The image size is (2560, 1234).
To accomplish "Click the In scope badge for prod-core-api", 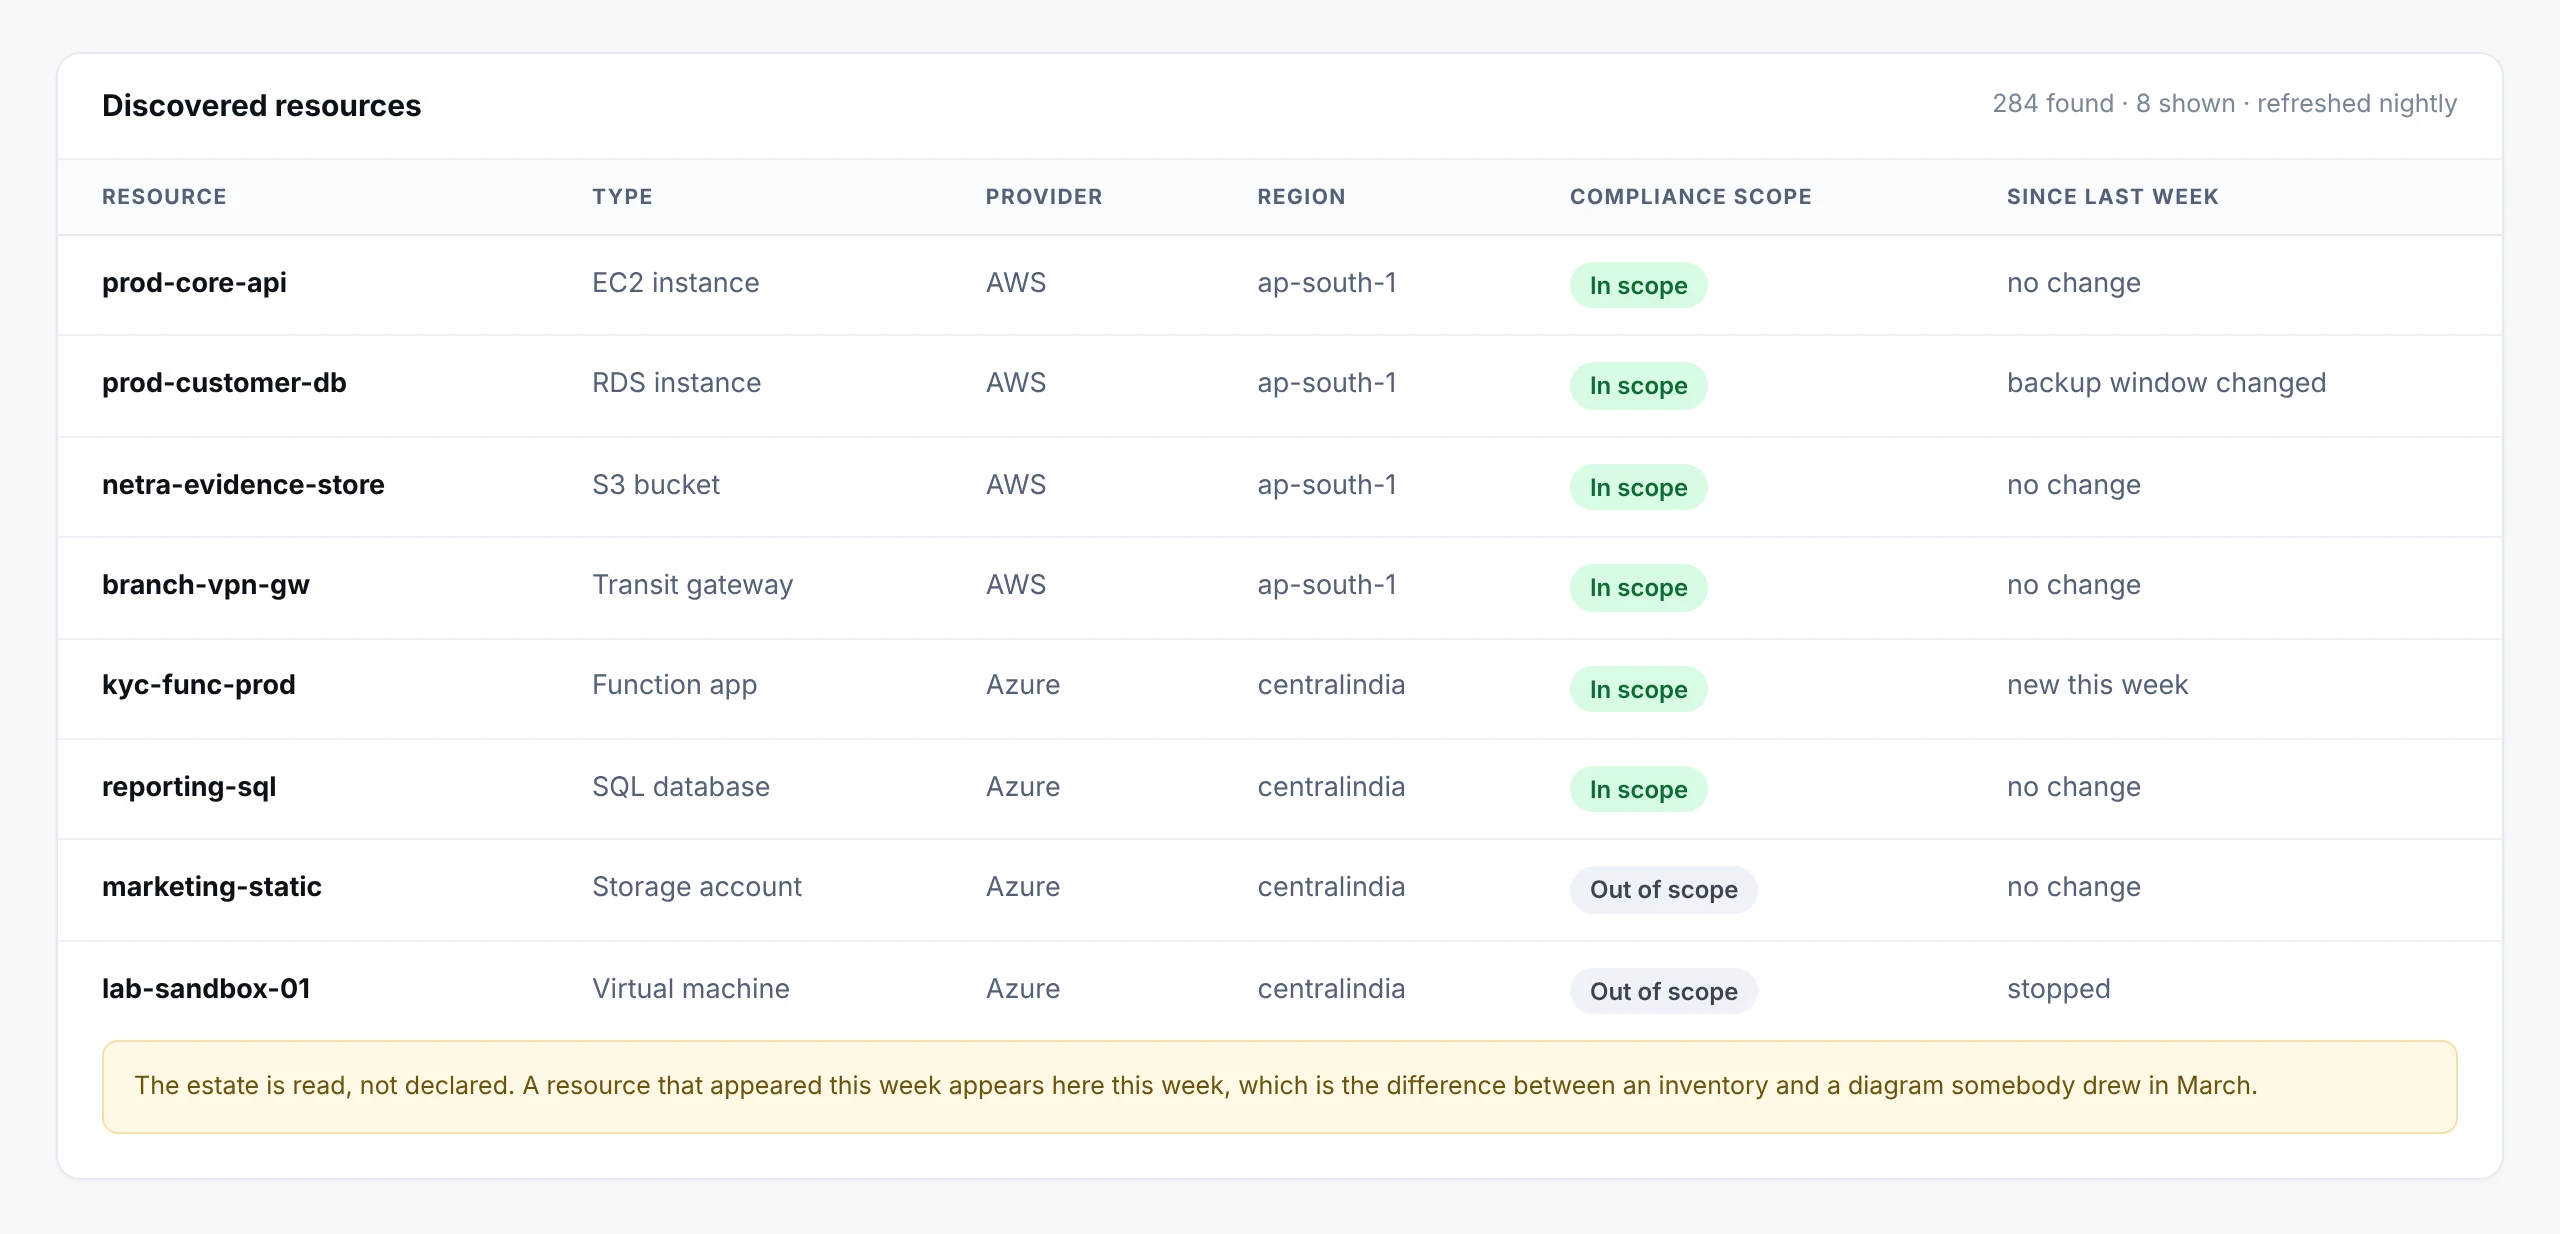I will pos(1638,285).
